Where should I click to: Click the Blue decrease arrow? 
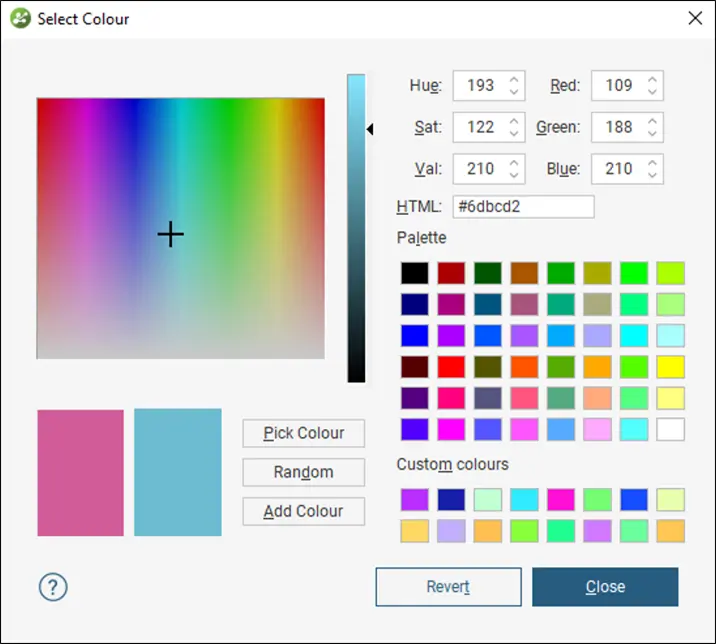[x=653, y=175]
